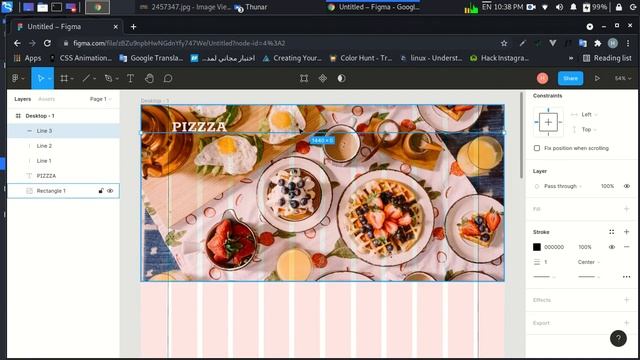Expand Frame tool options arrow
640x360 pixels.
[72, 78]
